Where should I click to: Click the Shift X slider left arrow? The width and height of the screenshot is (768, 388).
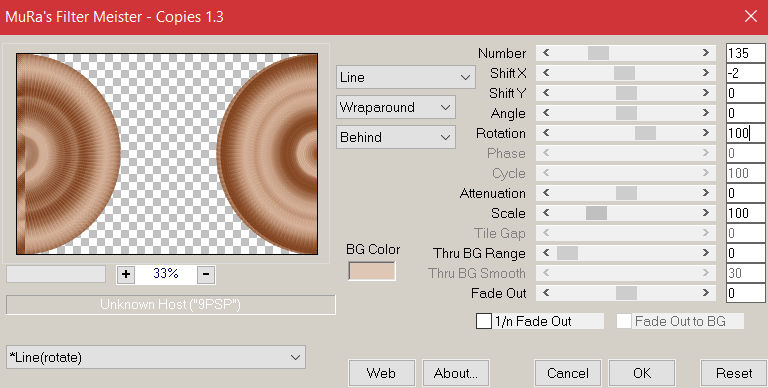[546, 73]
